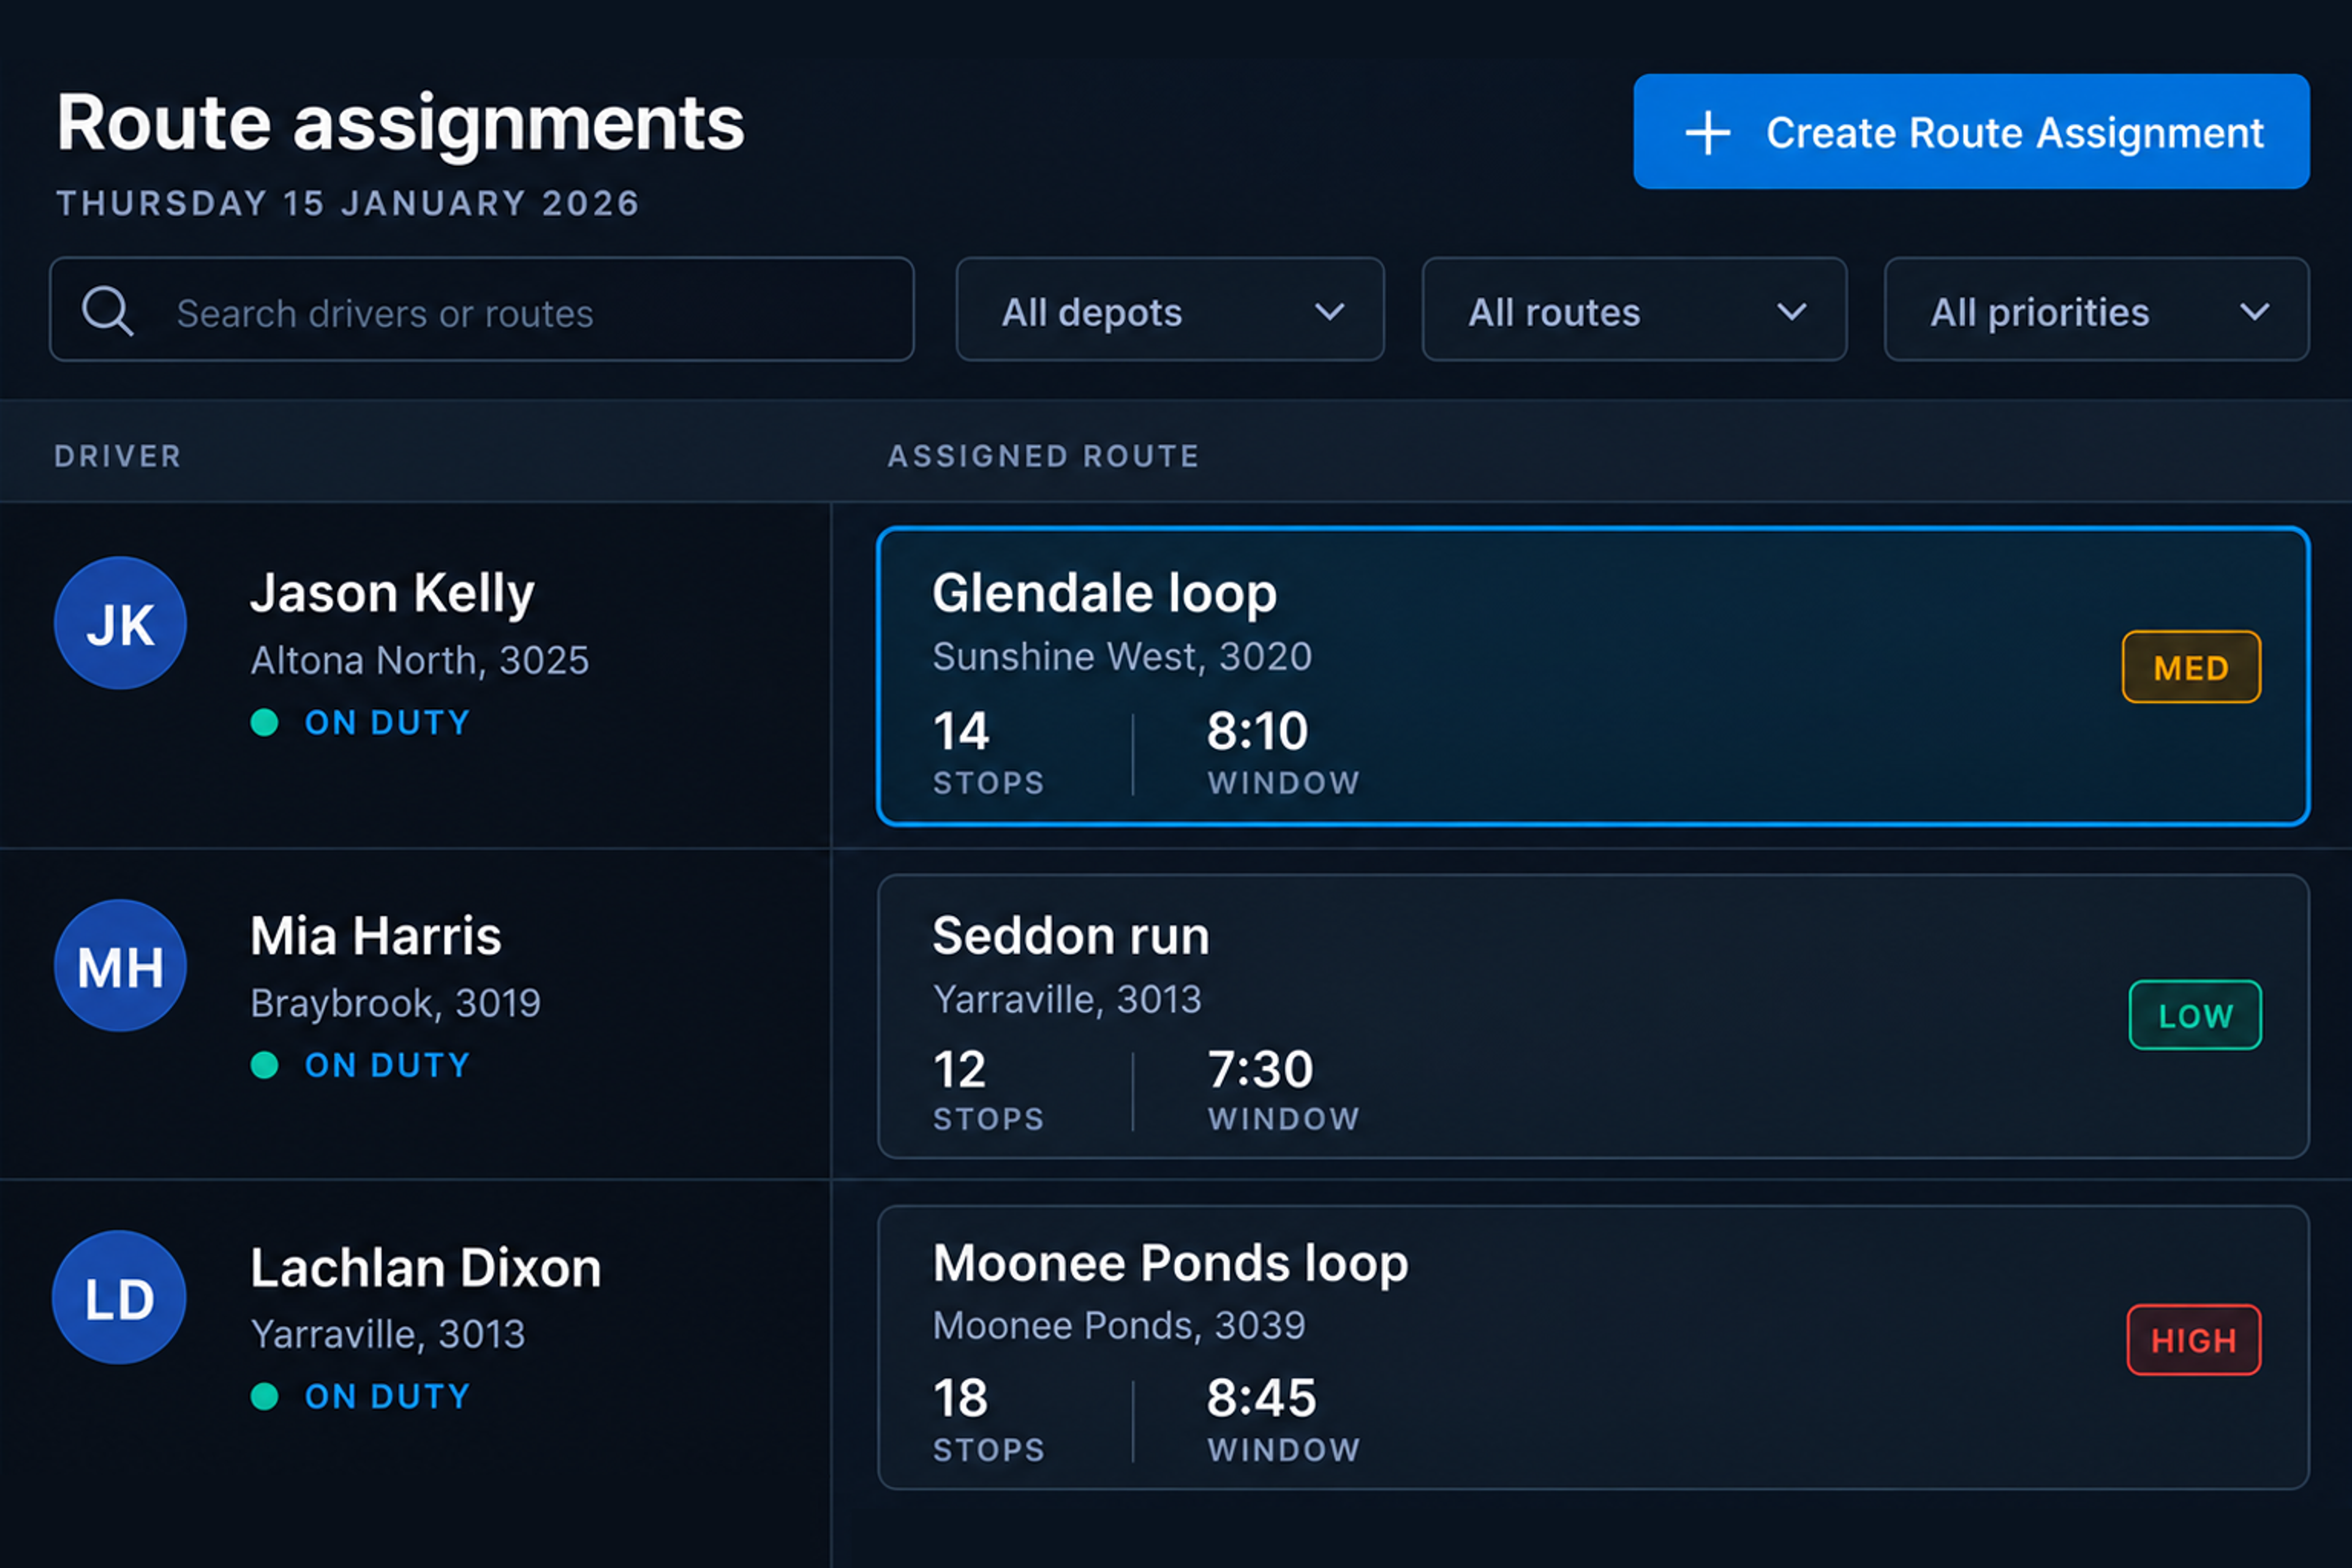2352x1568 pixels.
Task: Click Lachlan Dixon's ON DUTY status
Action: pos(360,1396)
